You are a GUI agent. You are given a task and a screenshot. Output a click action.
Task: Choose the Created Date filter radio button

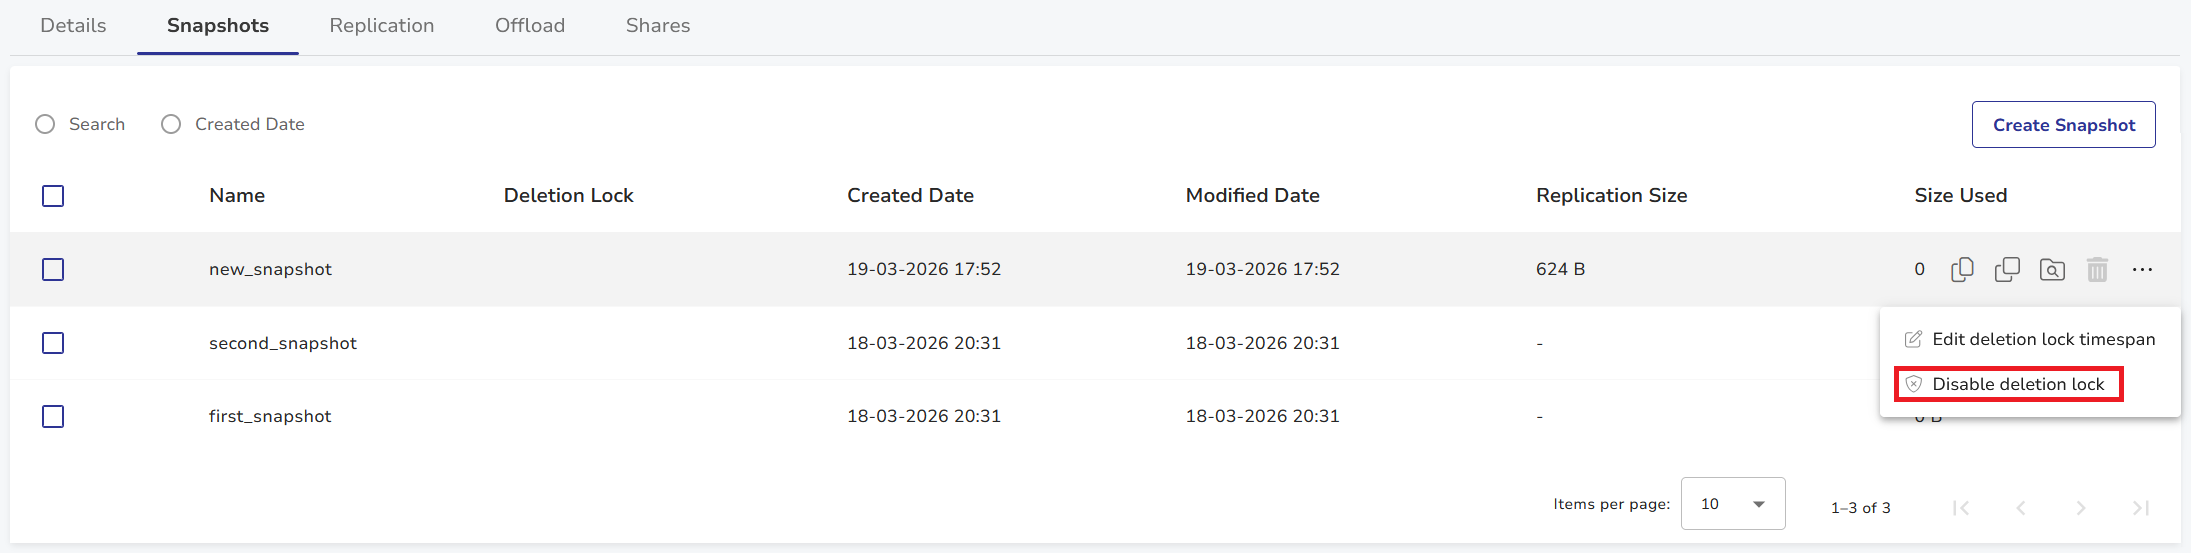tap(171, 124)
